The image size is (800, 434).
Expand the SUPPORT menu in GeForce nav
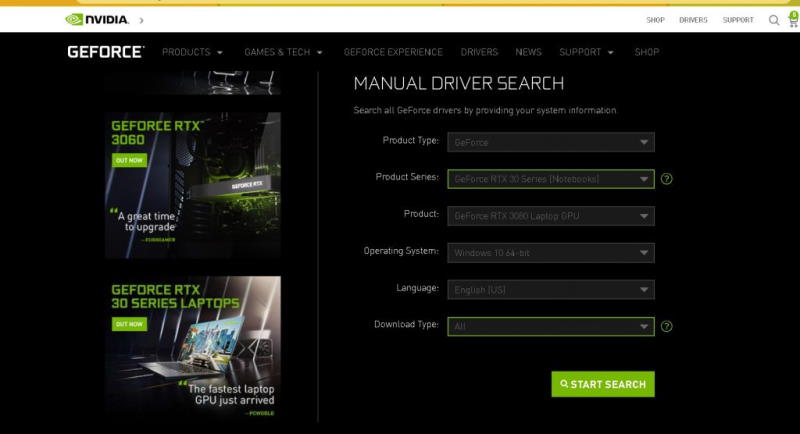(586, 52)
